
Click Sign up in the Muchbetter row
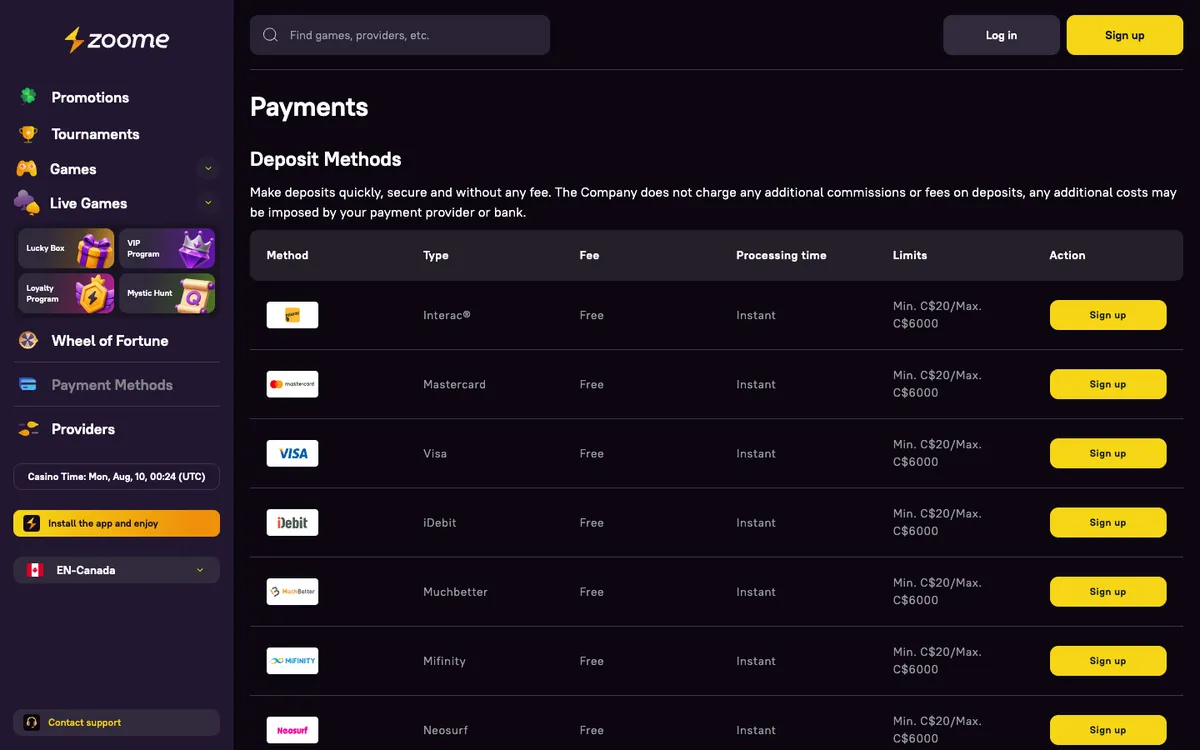pos(1108,591)
